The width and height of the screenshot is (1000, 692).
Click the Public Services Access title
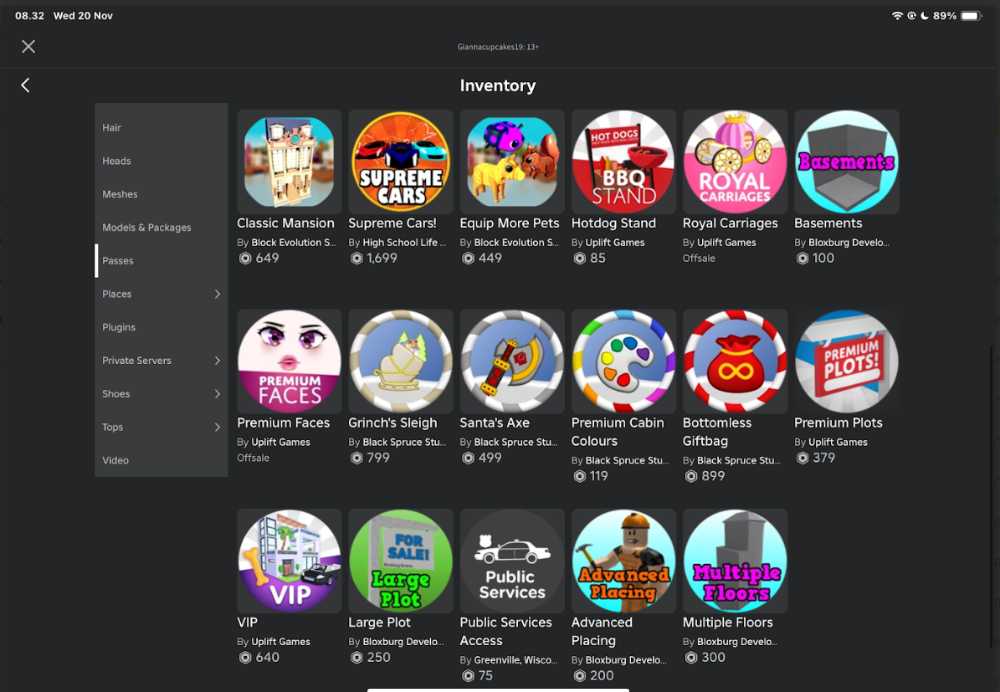click(506, 631)
